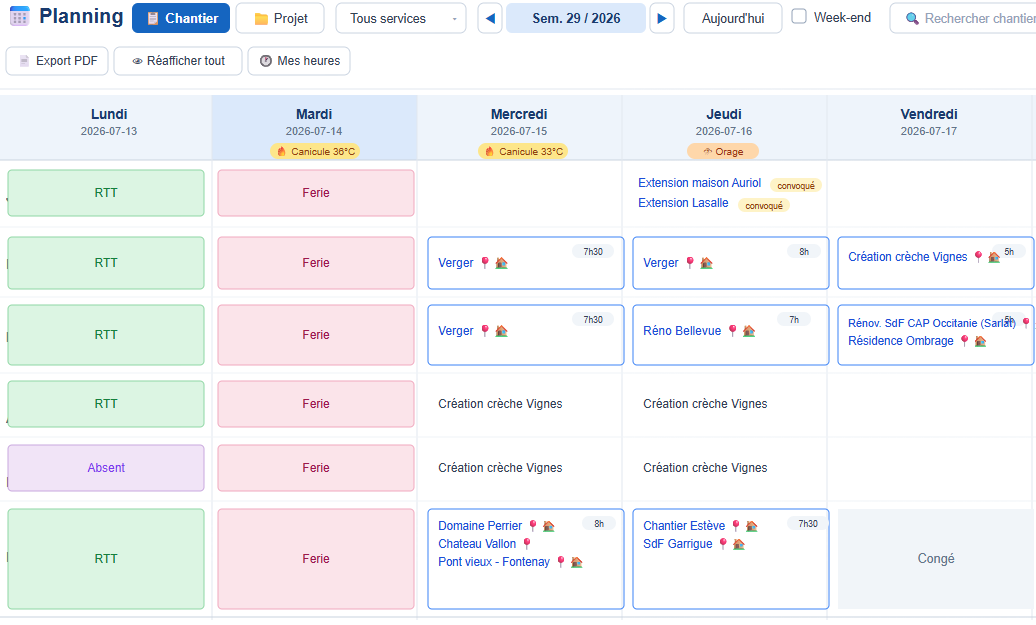Open the Mes heures view
This screenshot has width=1036, height=625.
point(299,61)
